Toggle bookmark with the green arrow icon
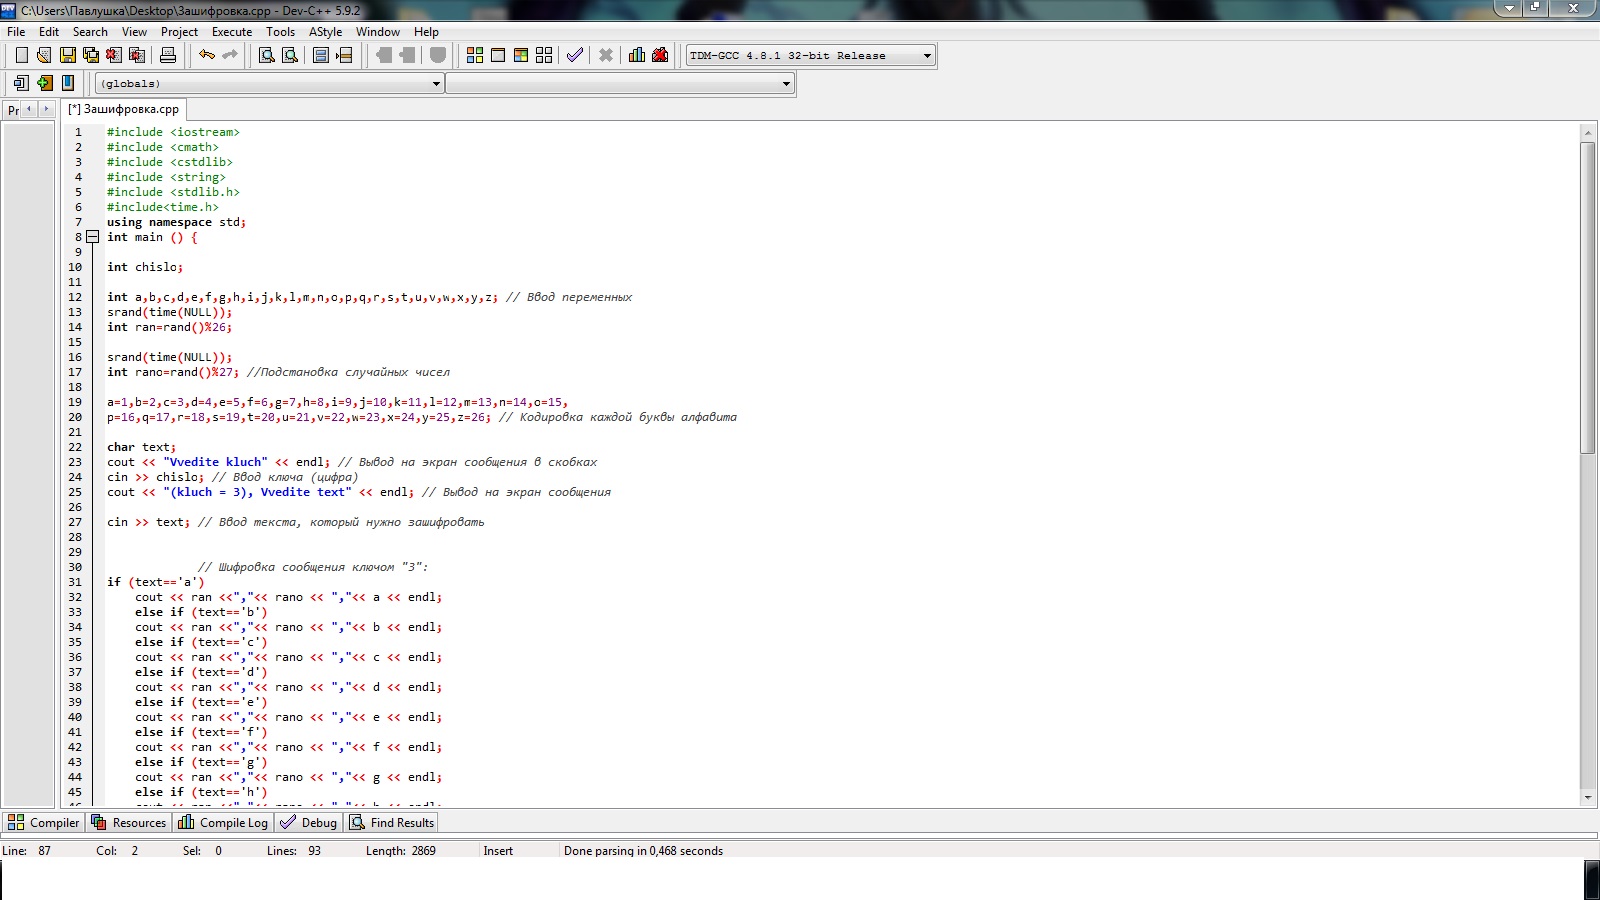1600x900 pixels. click(x=44, y=83)
